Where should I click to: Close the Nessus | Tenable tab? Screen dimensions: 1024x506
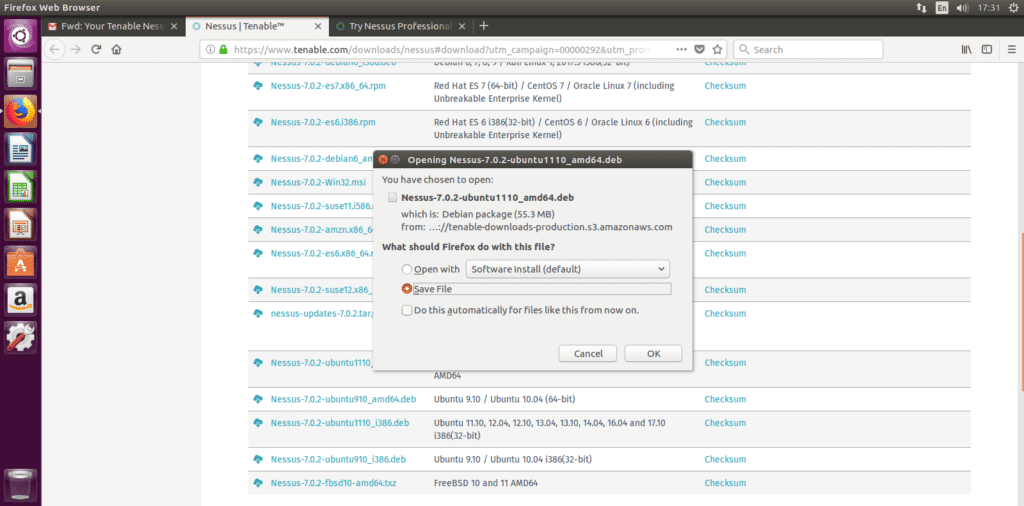pos(317,26)
